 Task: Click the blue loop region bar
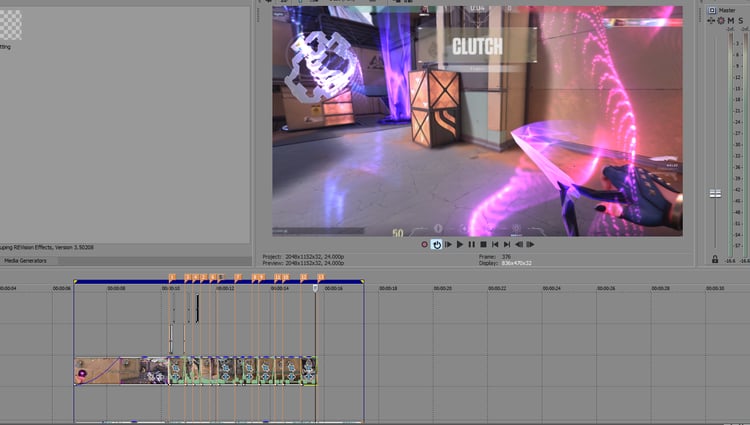(x=219, y=282)
